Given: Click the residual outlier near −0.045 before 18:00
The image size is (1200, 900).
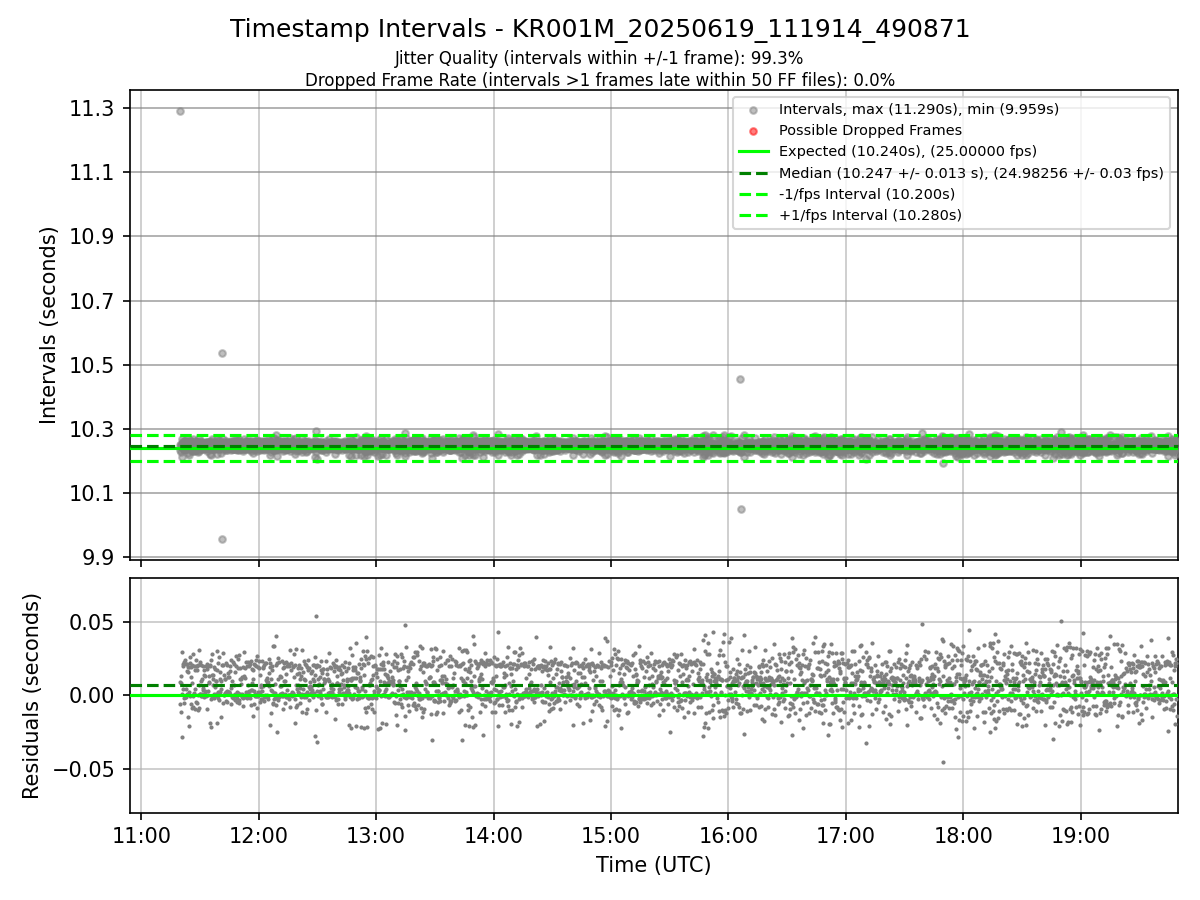Looking at the screenshot, I should (942, 762).
